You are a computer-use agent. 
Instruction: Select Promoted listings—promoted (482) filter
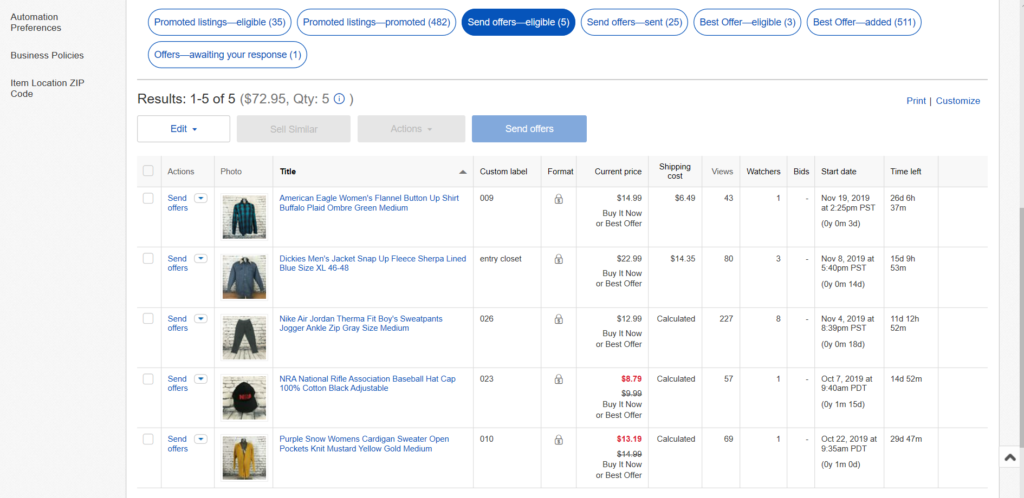(376, 22)
